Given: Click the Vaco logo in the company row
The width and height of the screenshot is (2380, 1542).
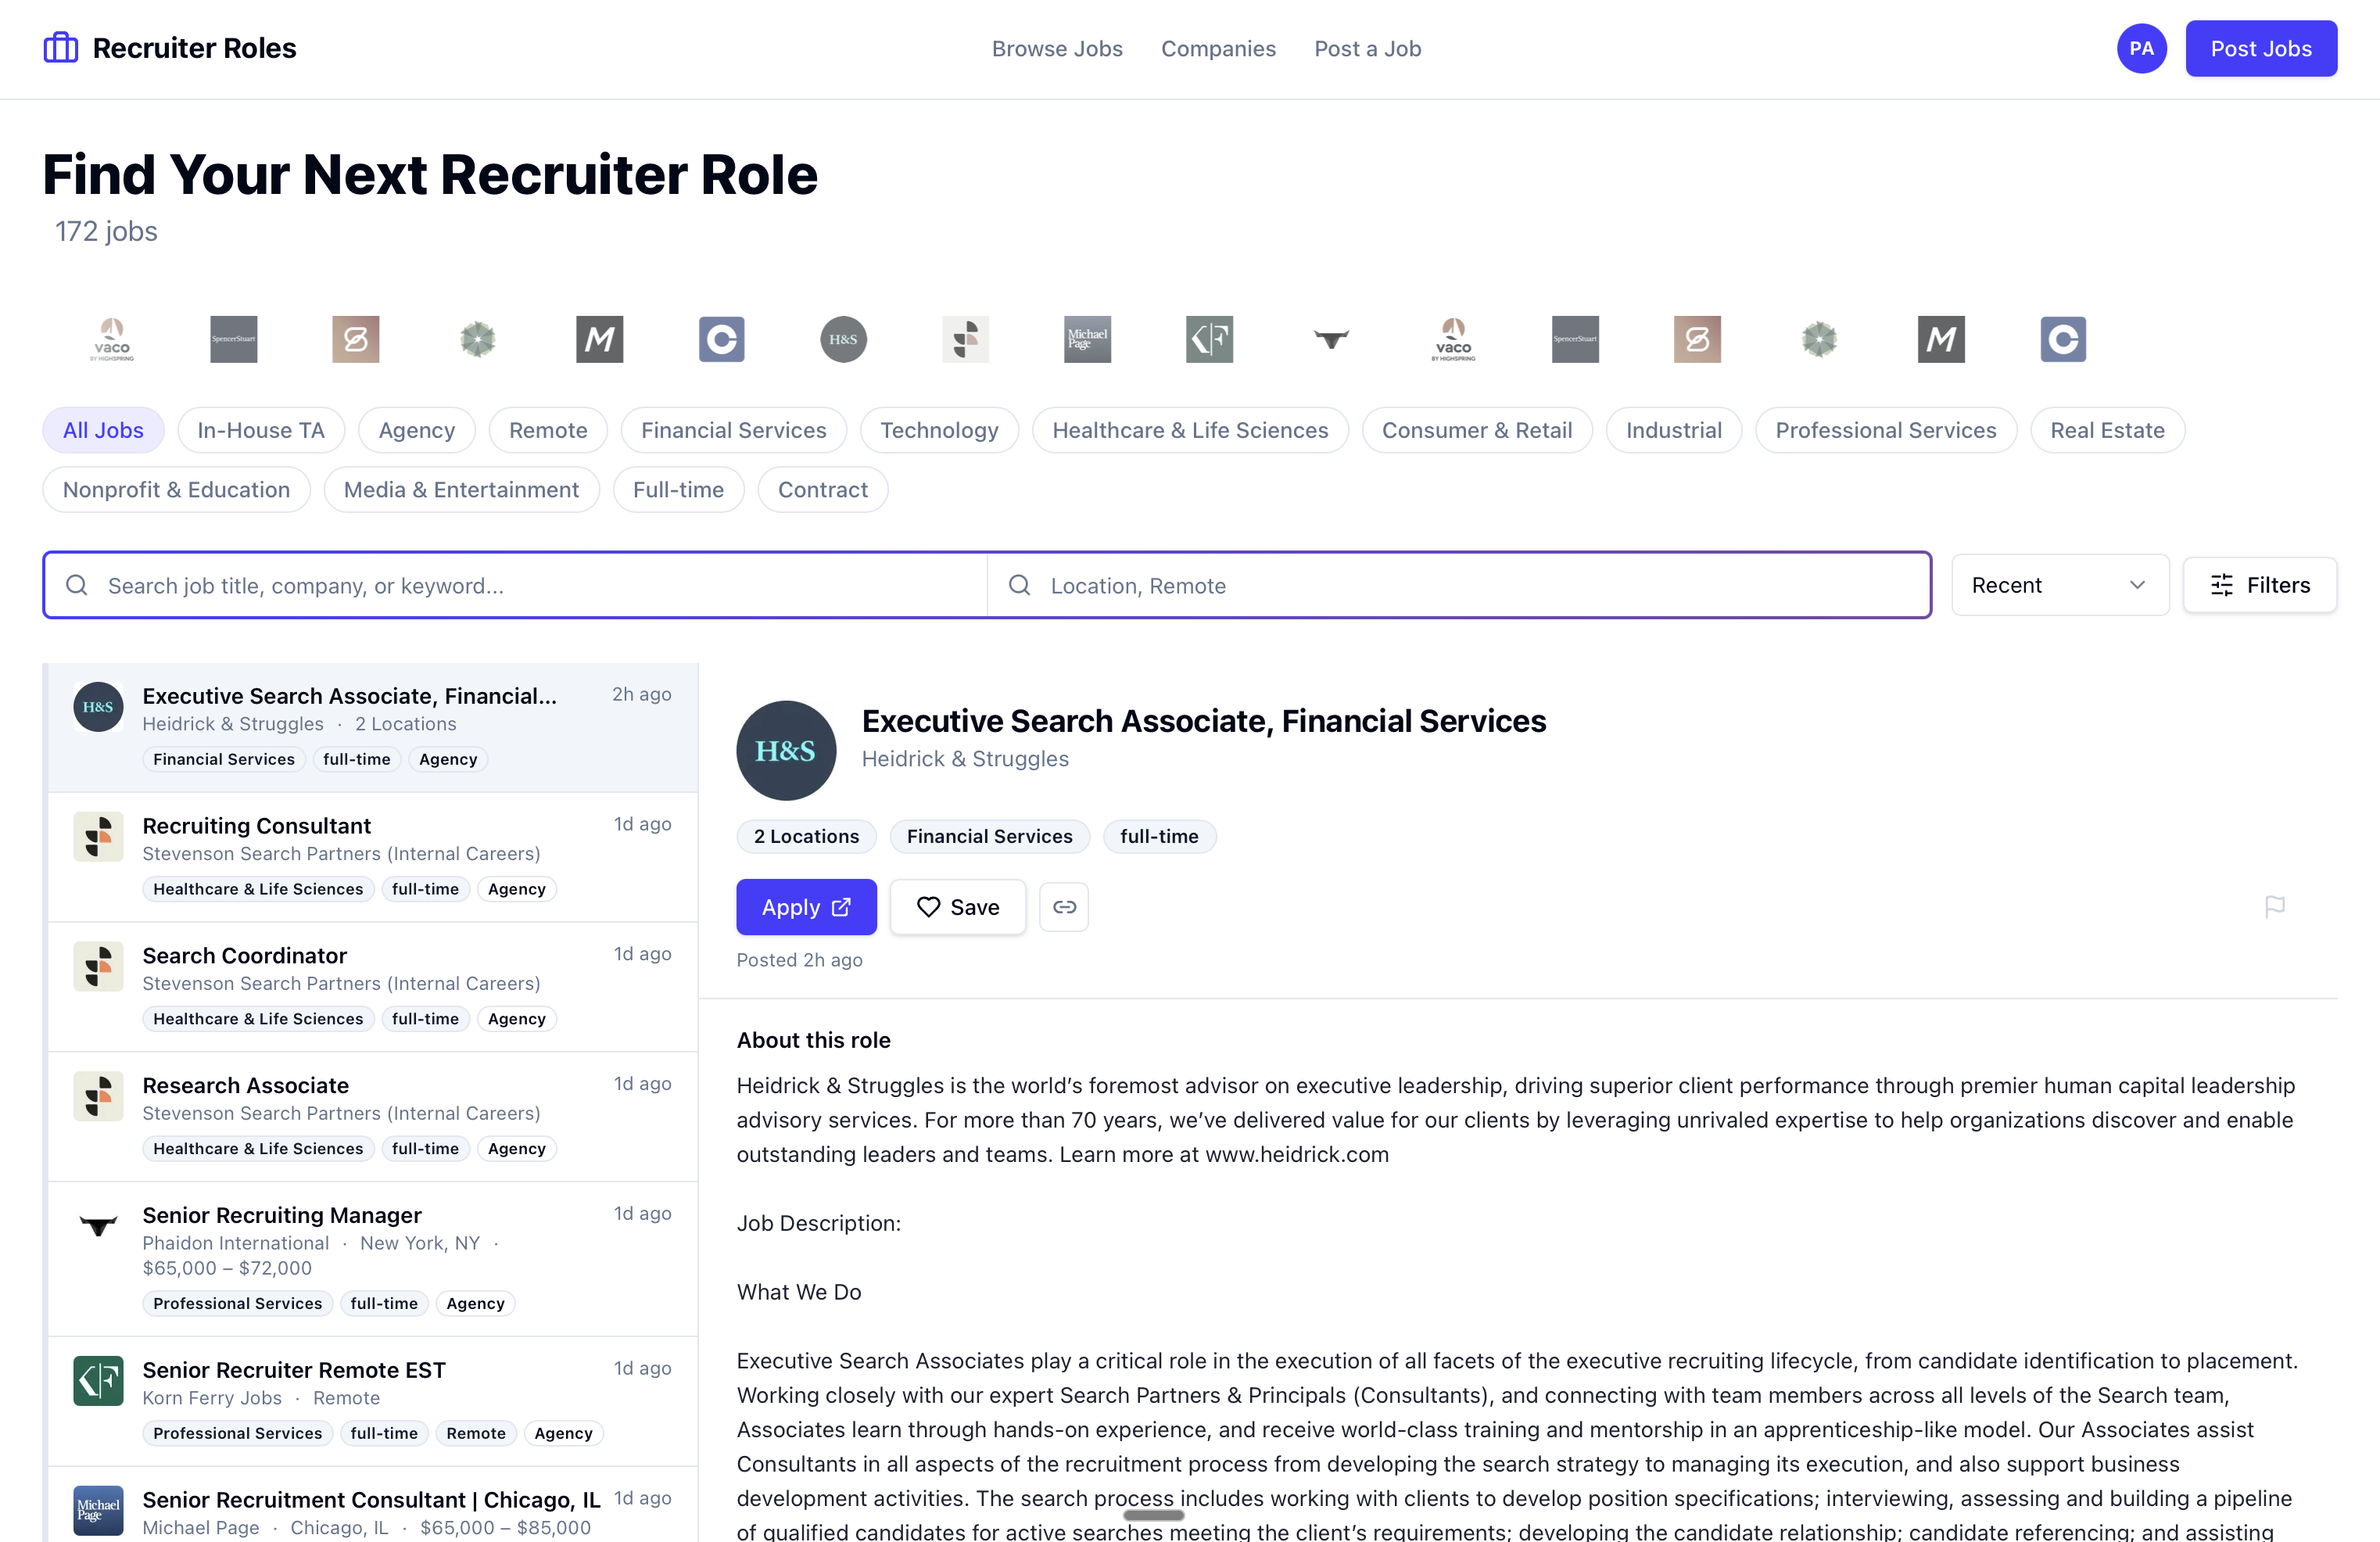Looking at the screenshot, I should point(112,339).
